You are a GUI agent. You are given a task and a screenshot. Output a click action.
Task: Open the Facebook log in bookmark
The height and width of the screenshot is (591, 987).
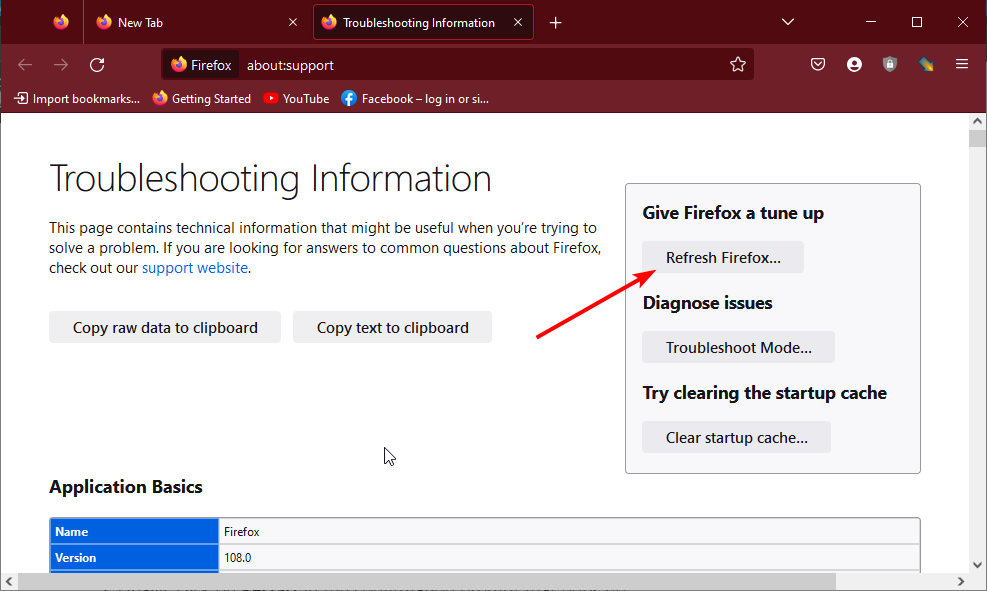click(x=415, y=99)
